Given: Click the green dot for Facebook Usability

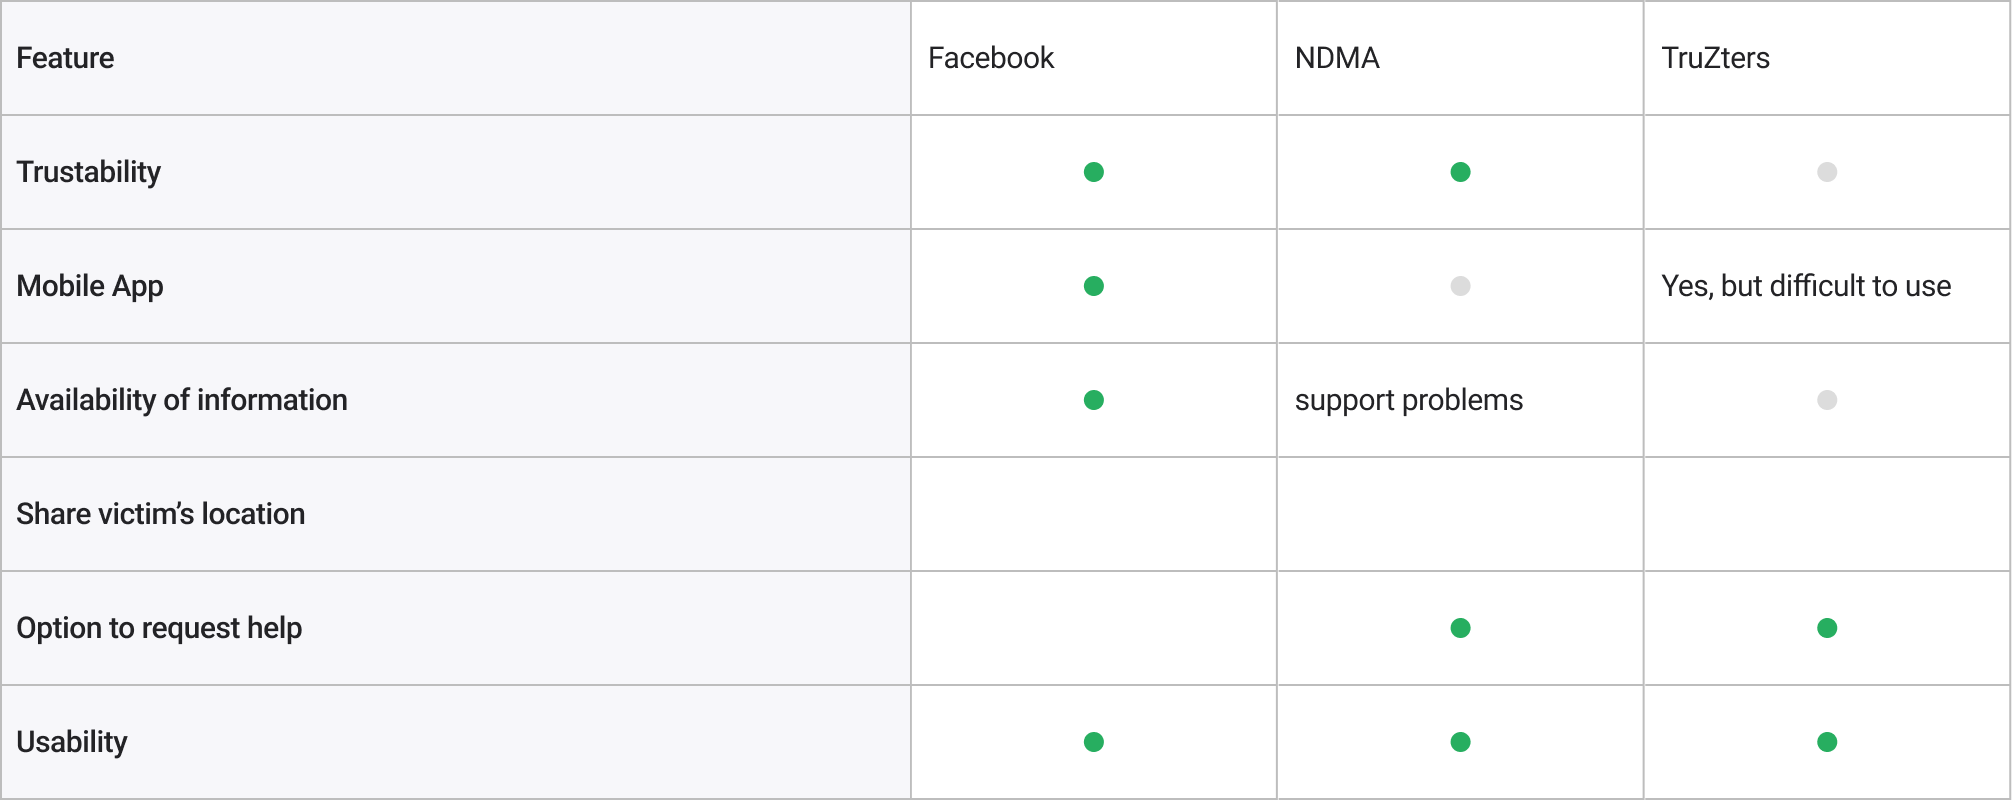Looking at the screenshot, I should (x=1094, y=742).
